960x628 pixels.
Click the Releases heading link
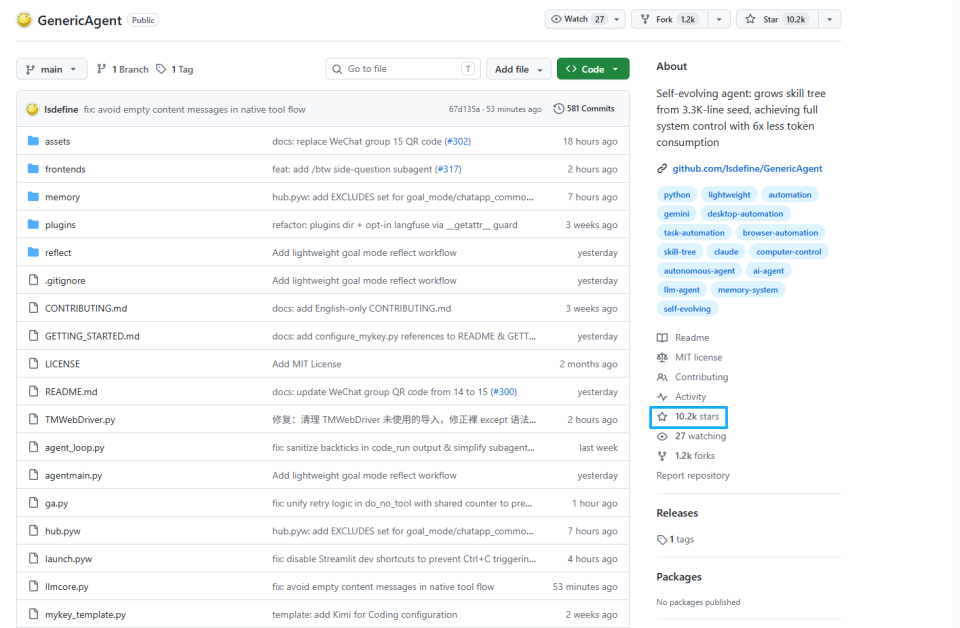click(x=677, y=513)
